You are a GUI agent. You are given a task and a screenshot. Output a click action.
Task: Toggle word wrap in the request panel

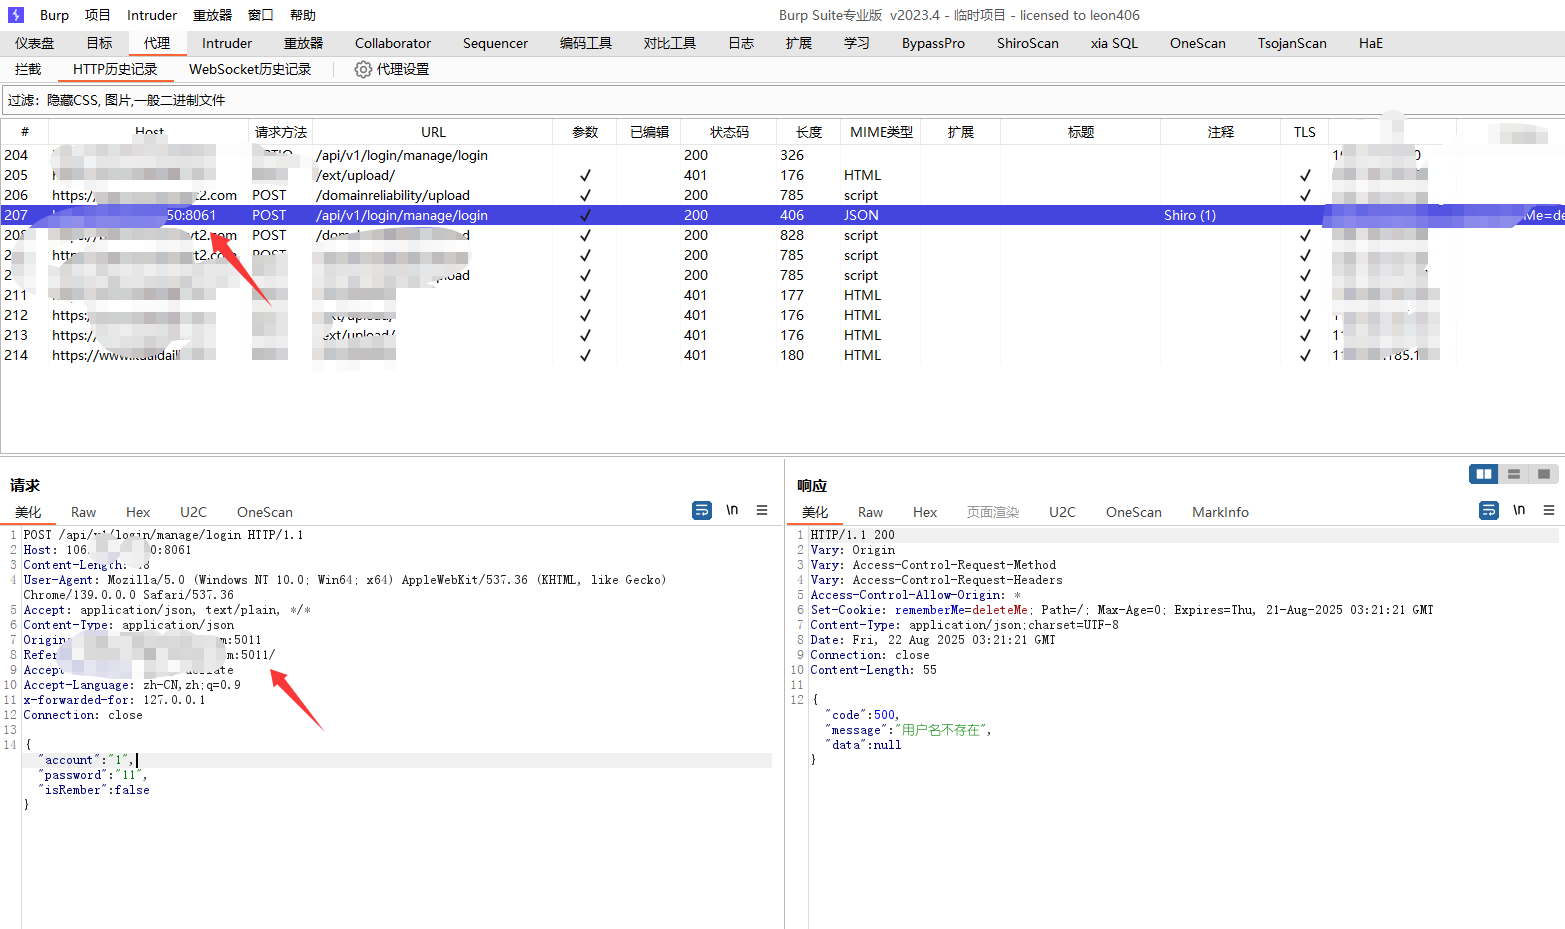pos(702,510)
